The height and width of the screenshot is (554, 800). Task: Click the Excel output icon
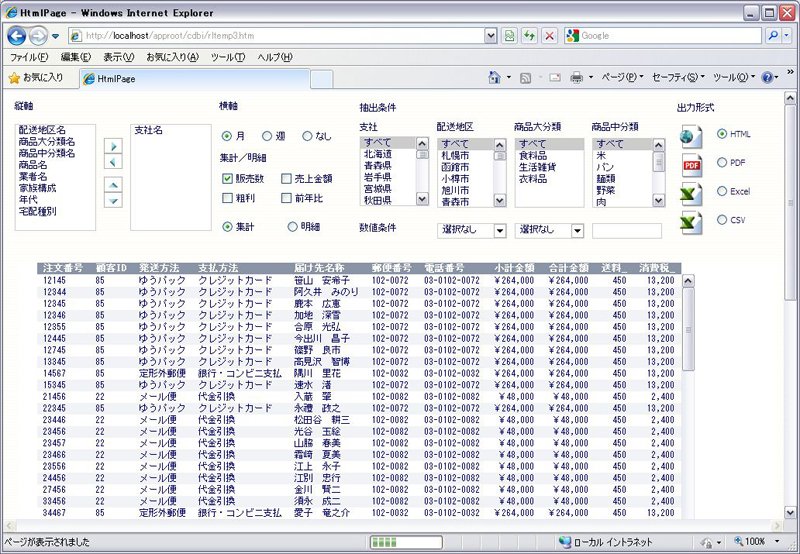691,194
